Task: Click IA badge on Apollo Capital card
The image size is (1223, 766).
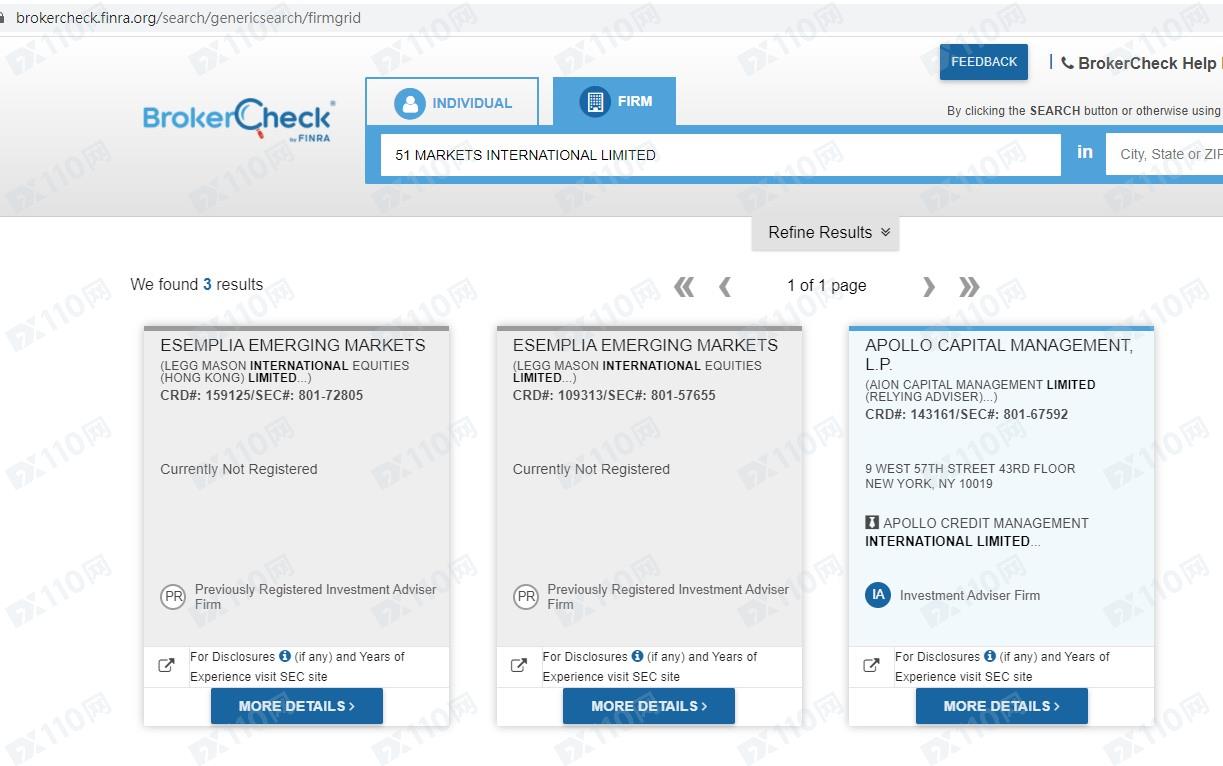Action: pos(878,595)
